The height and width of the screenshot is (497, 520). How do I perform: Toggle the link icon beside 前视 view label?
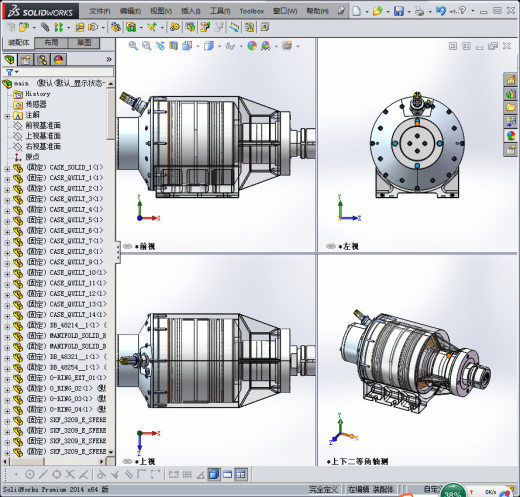128,247
